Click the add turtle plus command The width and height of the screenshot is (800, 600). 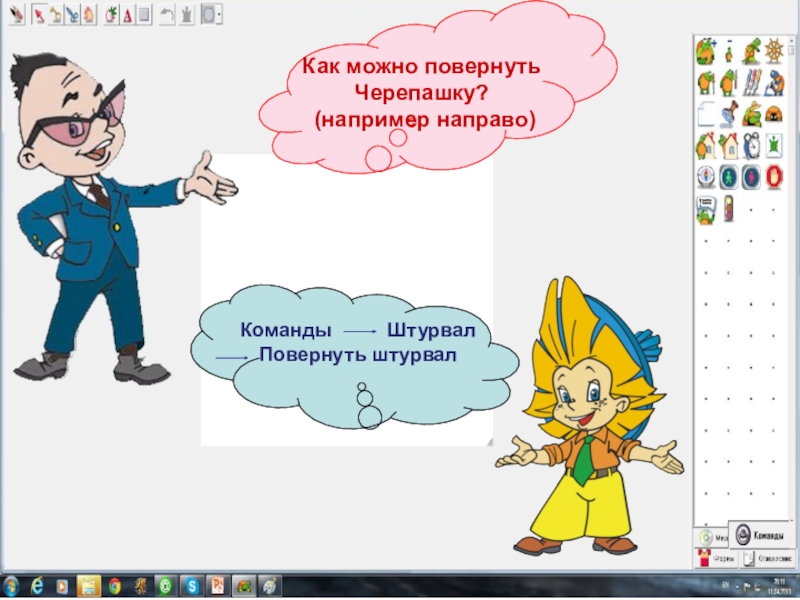[x=707, y=51]
